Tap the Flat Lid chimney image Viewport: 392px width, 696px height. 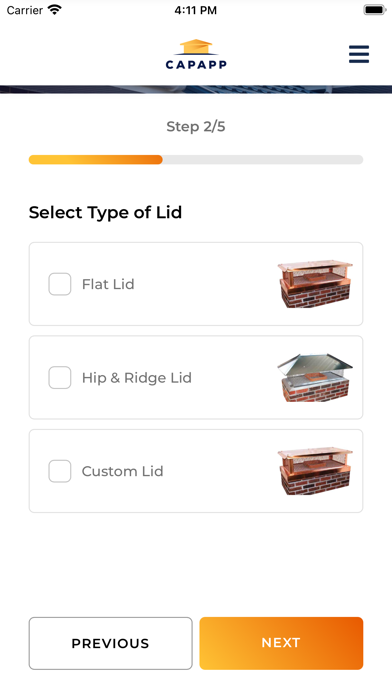coord(315,284)
